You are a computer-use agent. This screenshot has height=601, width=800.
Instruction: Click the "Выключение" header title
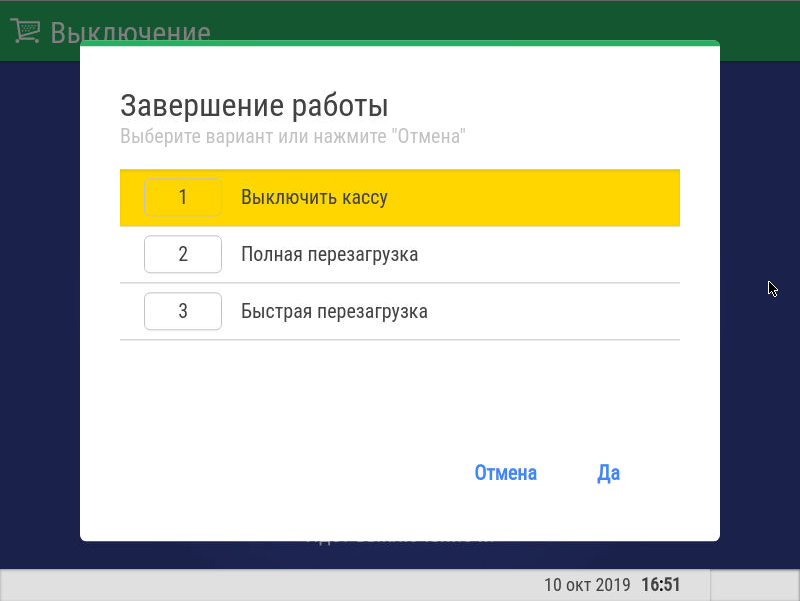(130, 32)
